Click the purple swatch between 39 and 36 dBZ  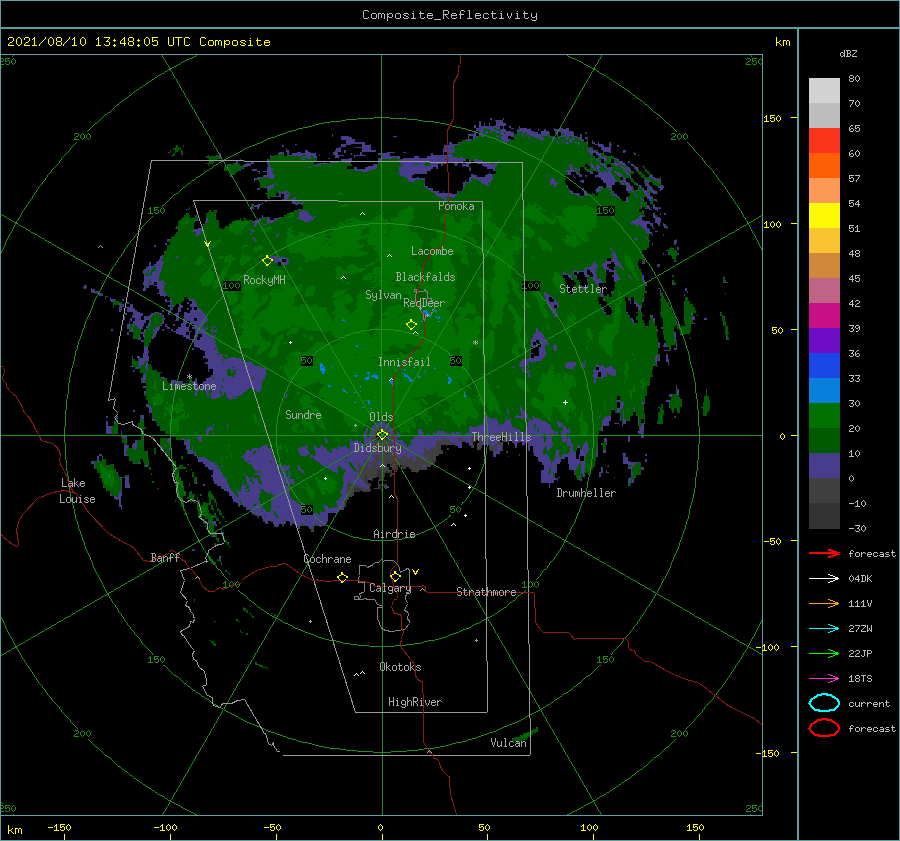(x=824, y=340)
